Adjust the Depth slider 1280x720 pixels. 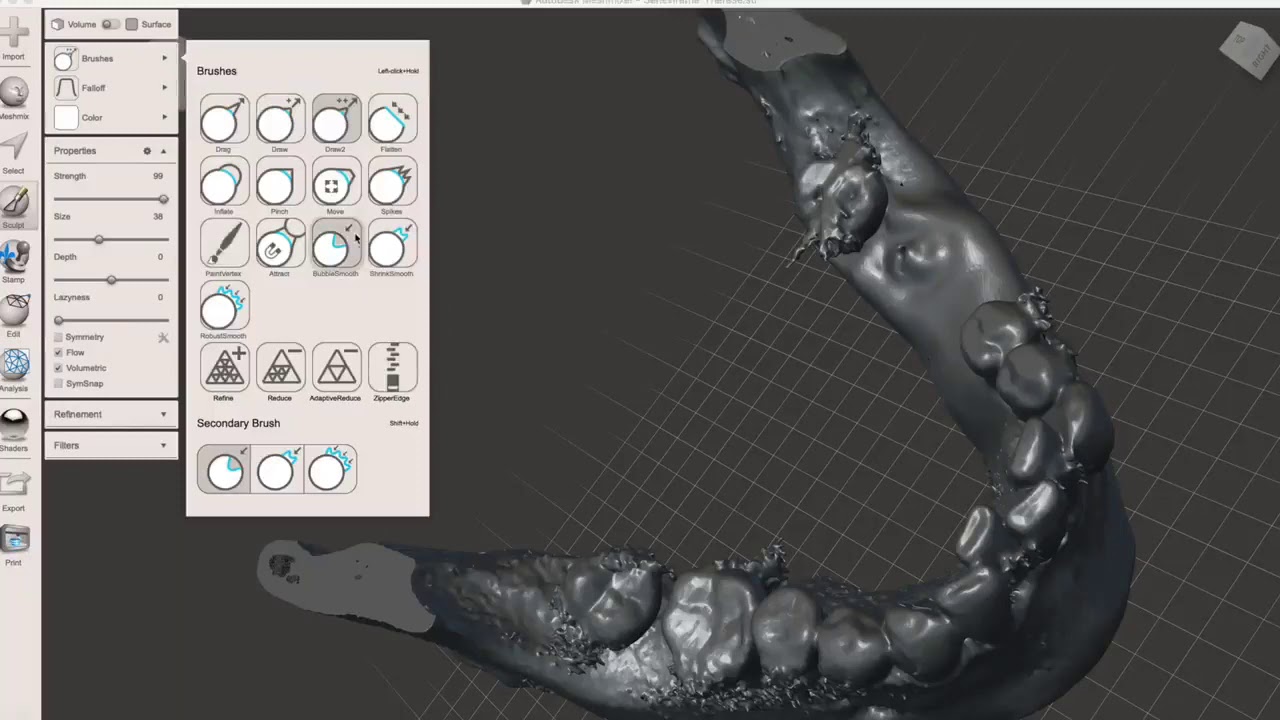pos(111,280)
